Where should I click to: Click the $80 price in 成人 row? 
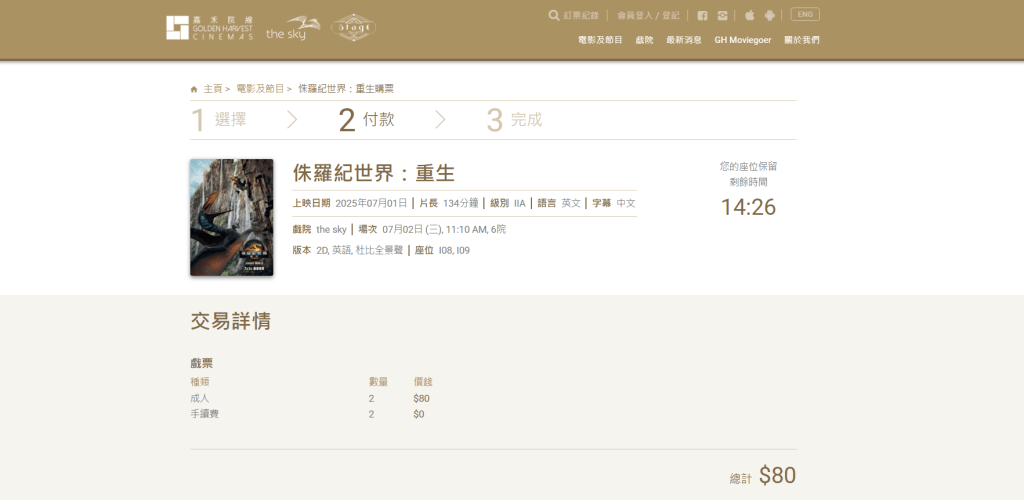[421, 398]
